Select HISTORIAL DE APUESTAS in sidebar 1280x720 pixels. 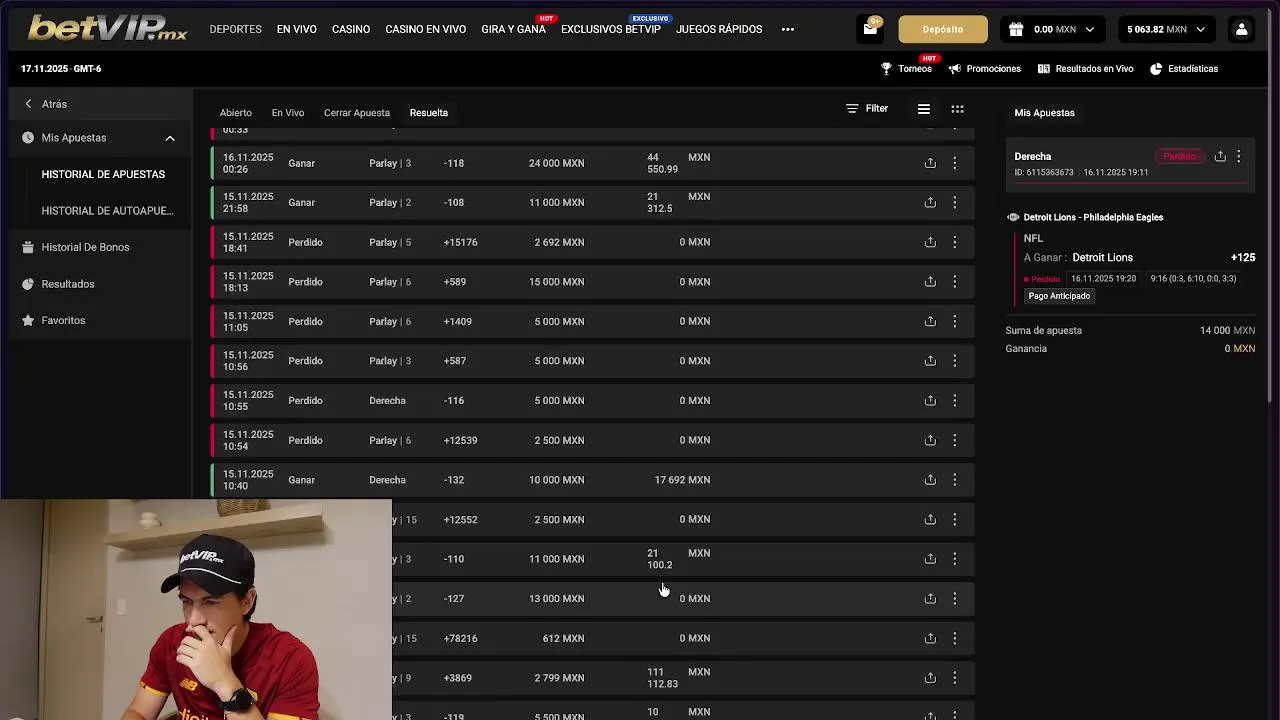coord(103,174)
